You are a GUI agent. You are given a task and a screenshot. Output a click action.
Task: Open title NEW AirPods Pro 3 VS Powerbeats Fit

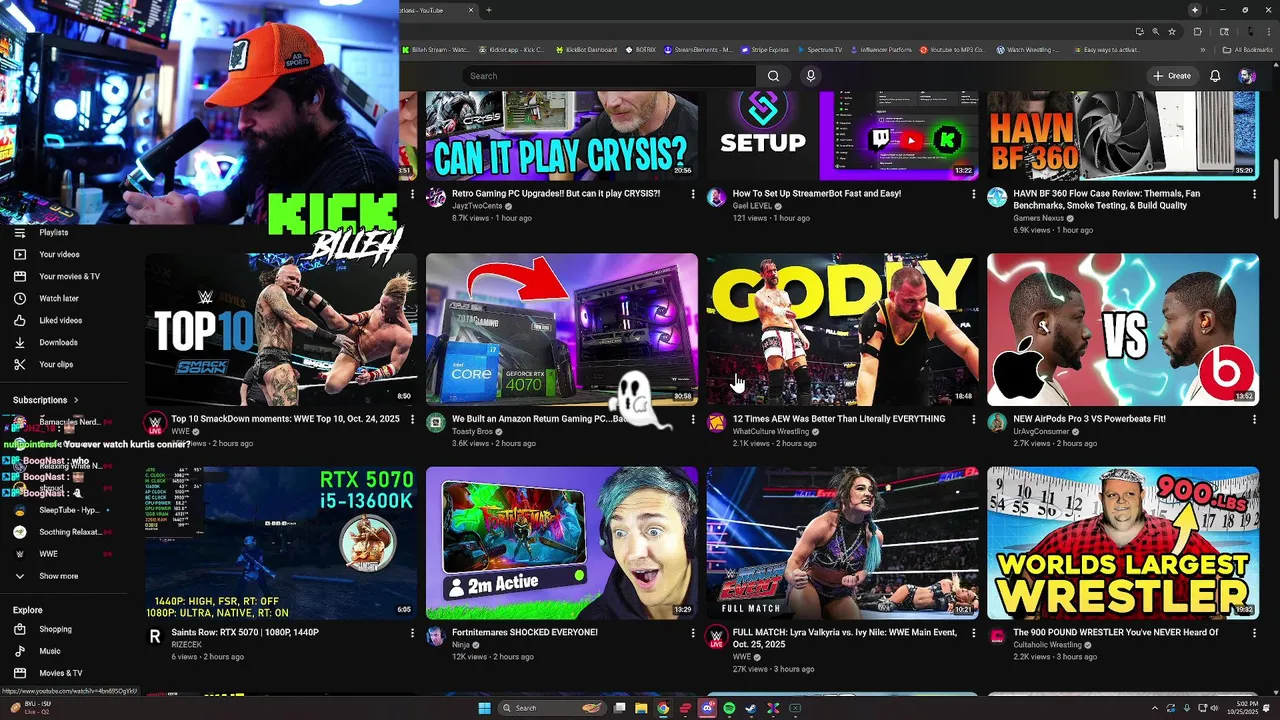click(x=1089, y=419)
